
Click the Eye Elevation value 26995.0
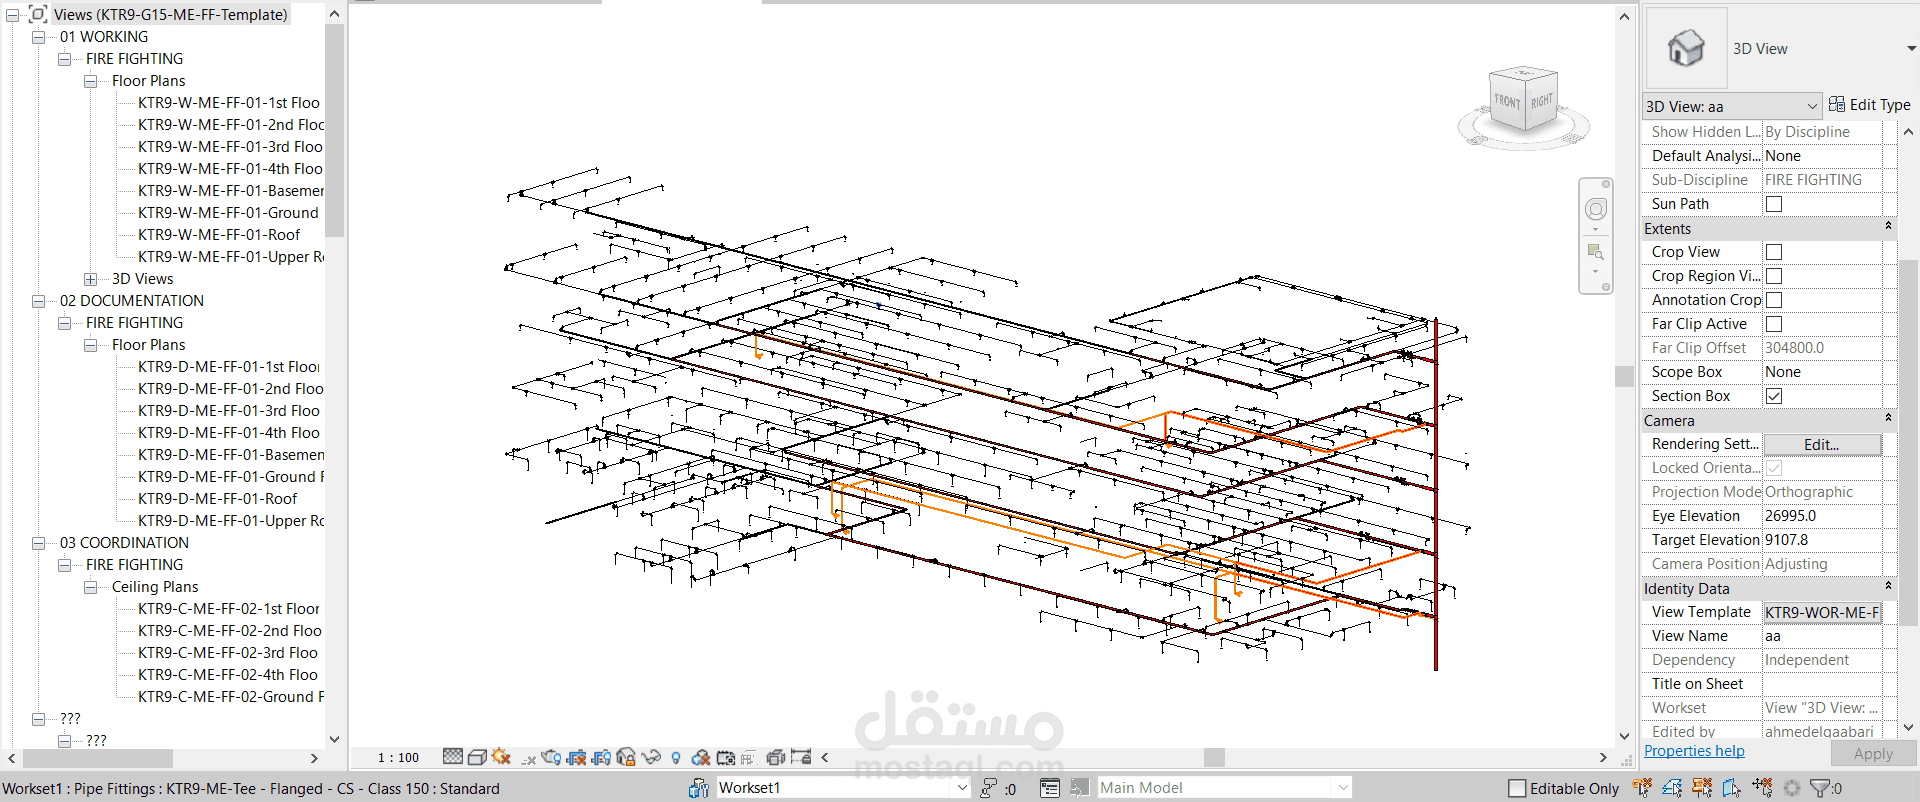point(1822,516)
